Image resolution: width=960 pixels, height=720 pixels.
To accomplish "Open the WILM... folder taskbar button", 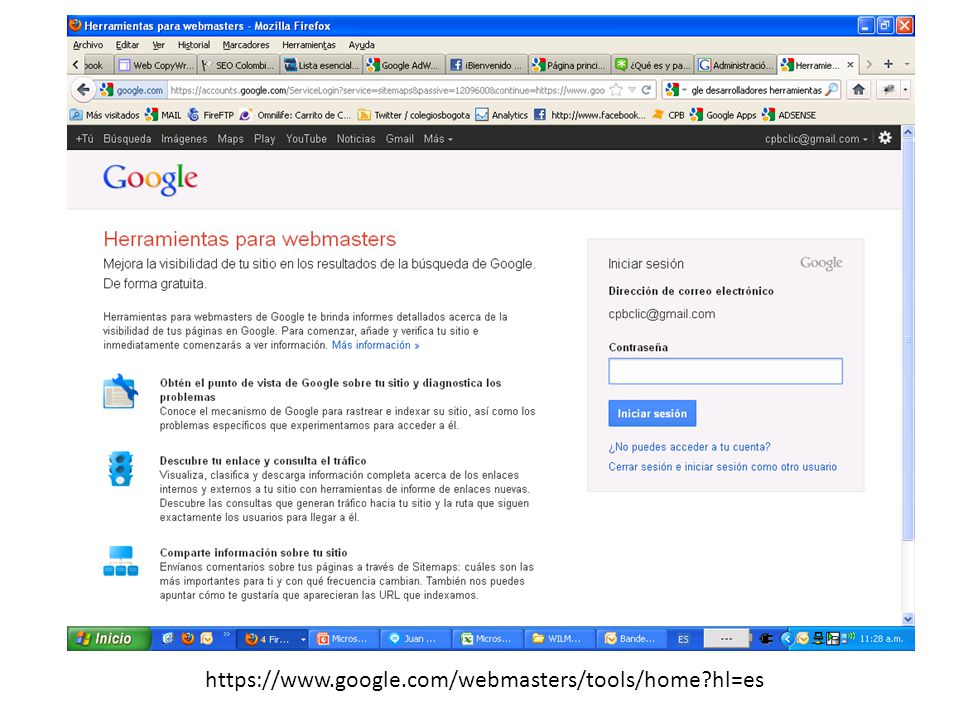I will (558, 639).
